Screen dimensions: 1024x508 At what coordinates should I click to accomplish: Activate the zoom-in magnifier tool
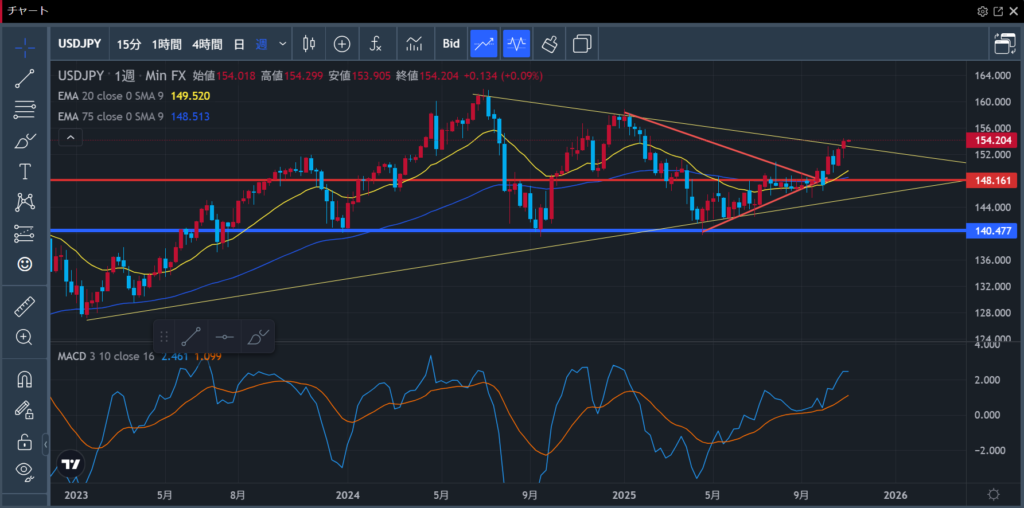(x=26, y=338)
